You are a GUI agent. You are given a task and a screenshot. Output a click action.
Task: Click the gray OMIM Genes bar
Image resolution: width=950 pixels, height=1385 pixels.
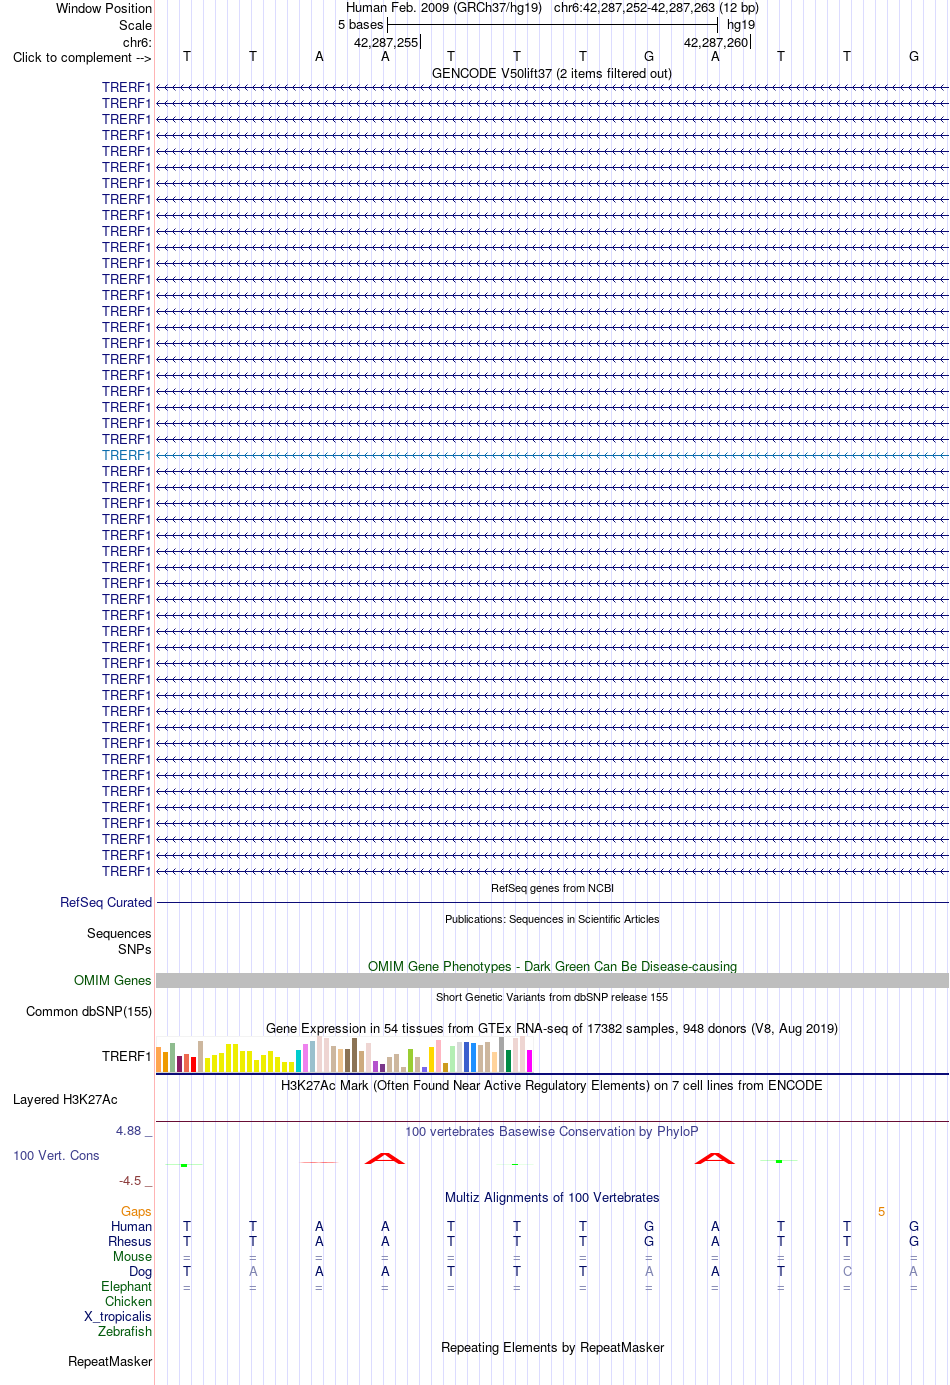[x=552, y=981]
